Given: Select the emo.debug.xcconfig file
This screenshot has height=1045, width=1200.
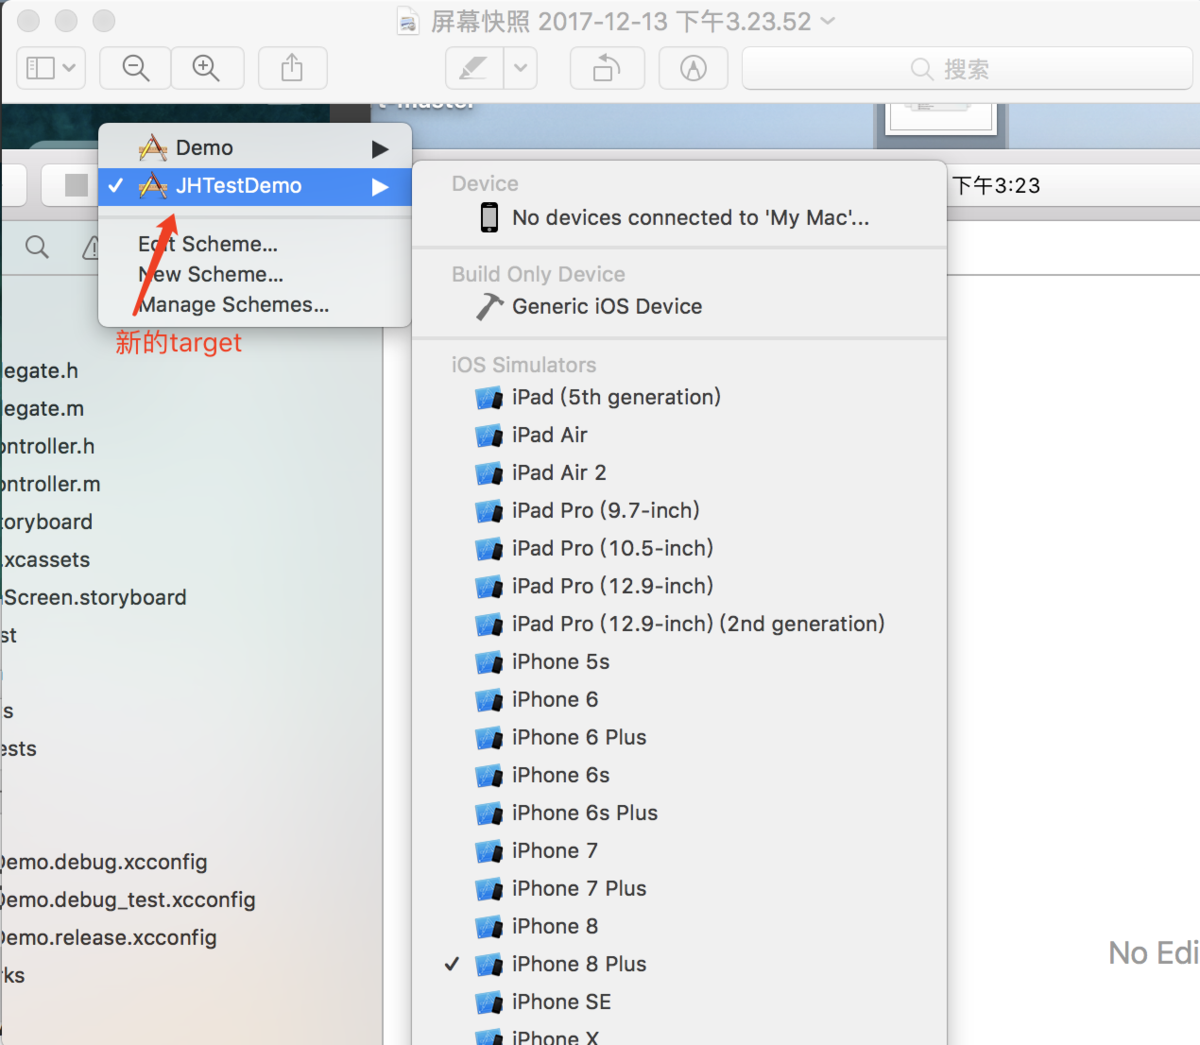Looking at the screenshot, I should point(104,862).
